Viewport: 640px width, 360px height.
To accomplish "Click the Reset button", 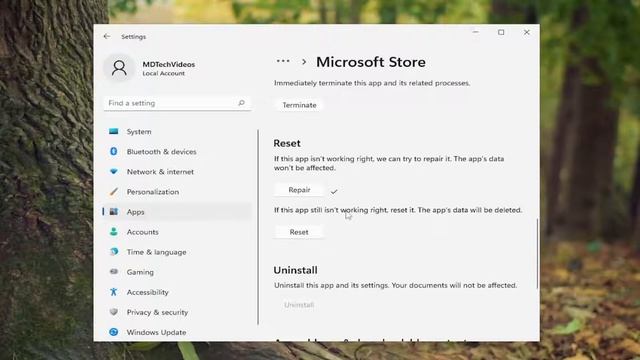I will coord(299,232).
